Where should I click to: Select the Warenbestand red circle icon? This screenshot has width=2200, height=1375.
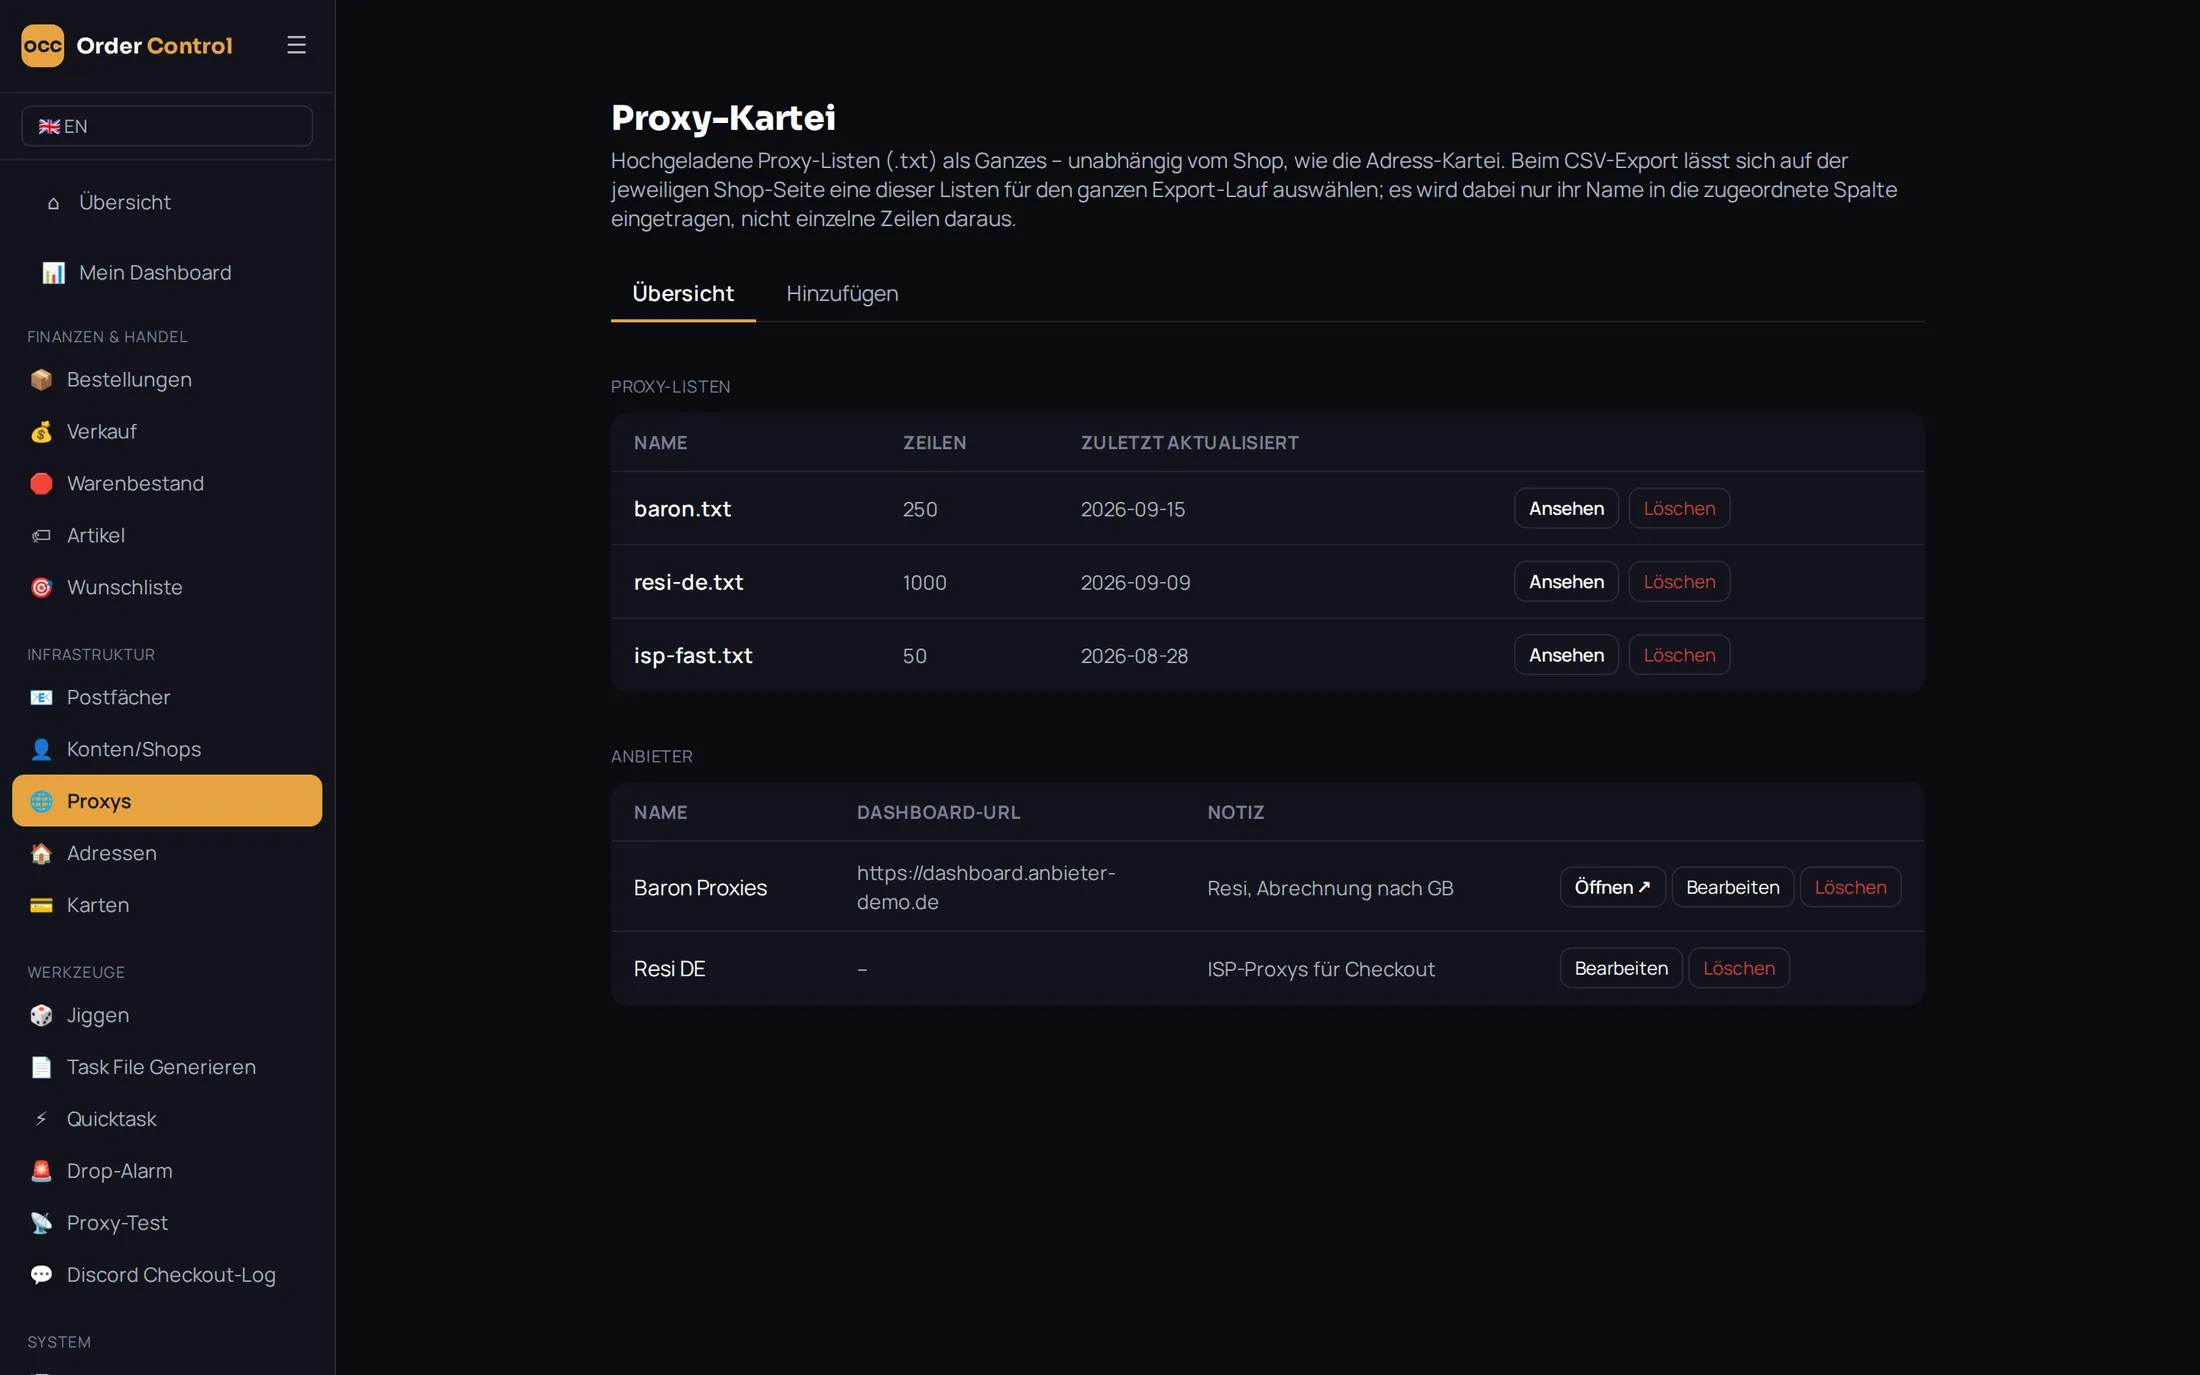click(x=41, y=484)
